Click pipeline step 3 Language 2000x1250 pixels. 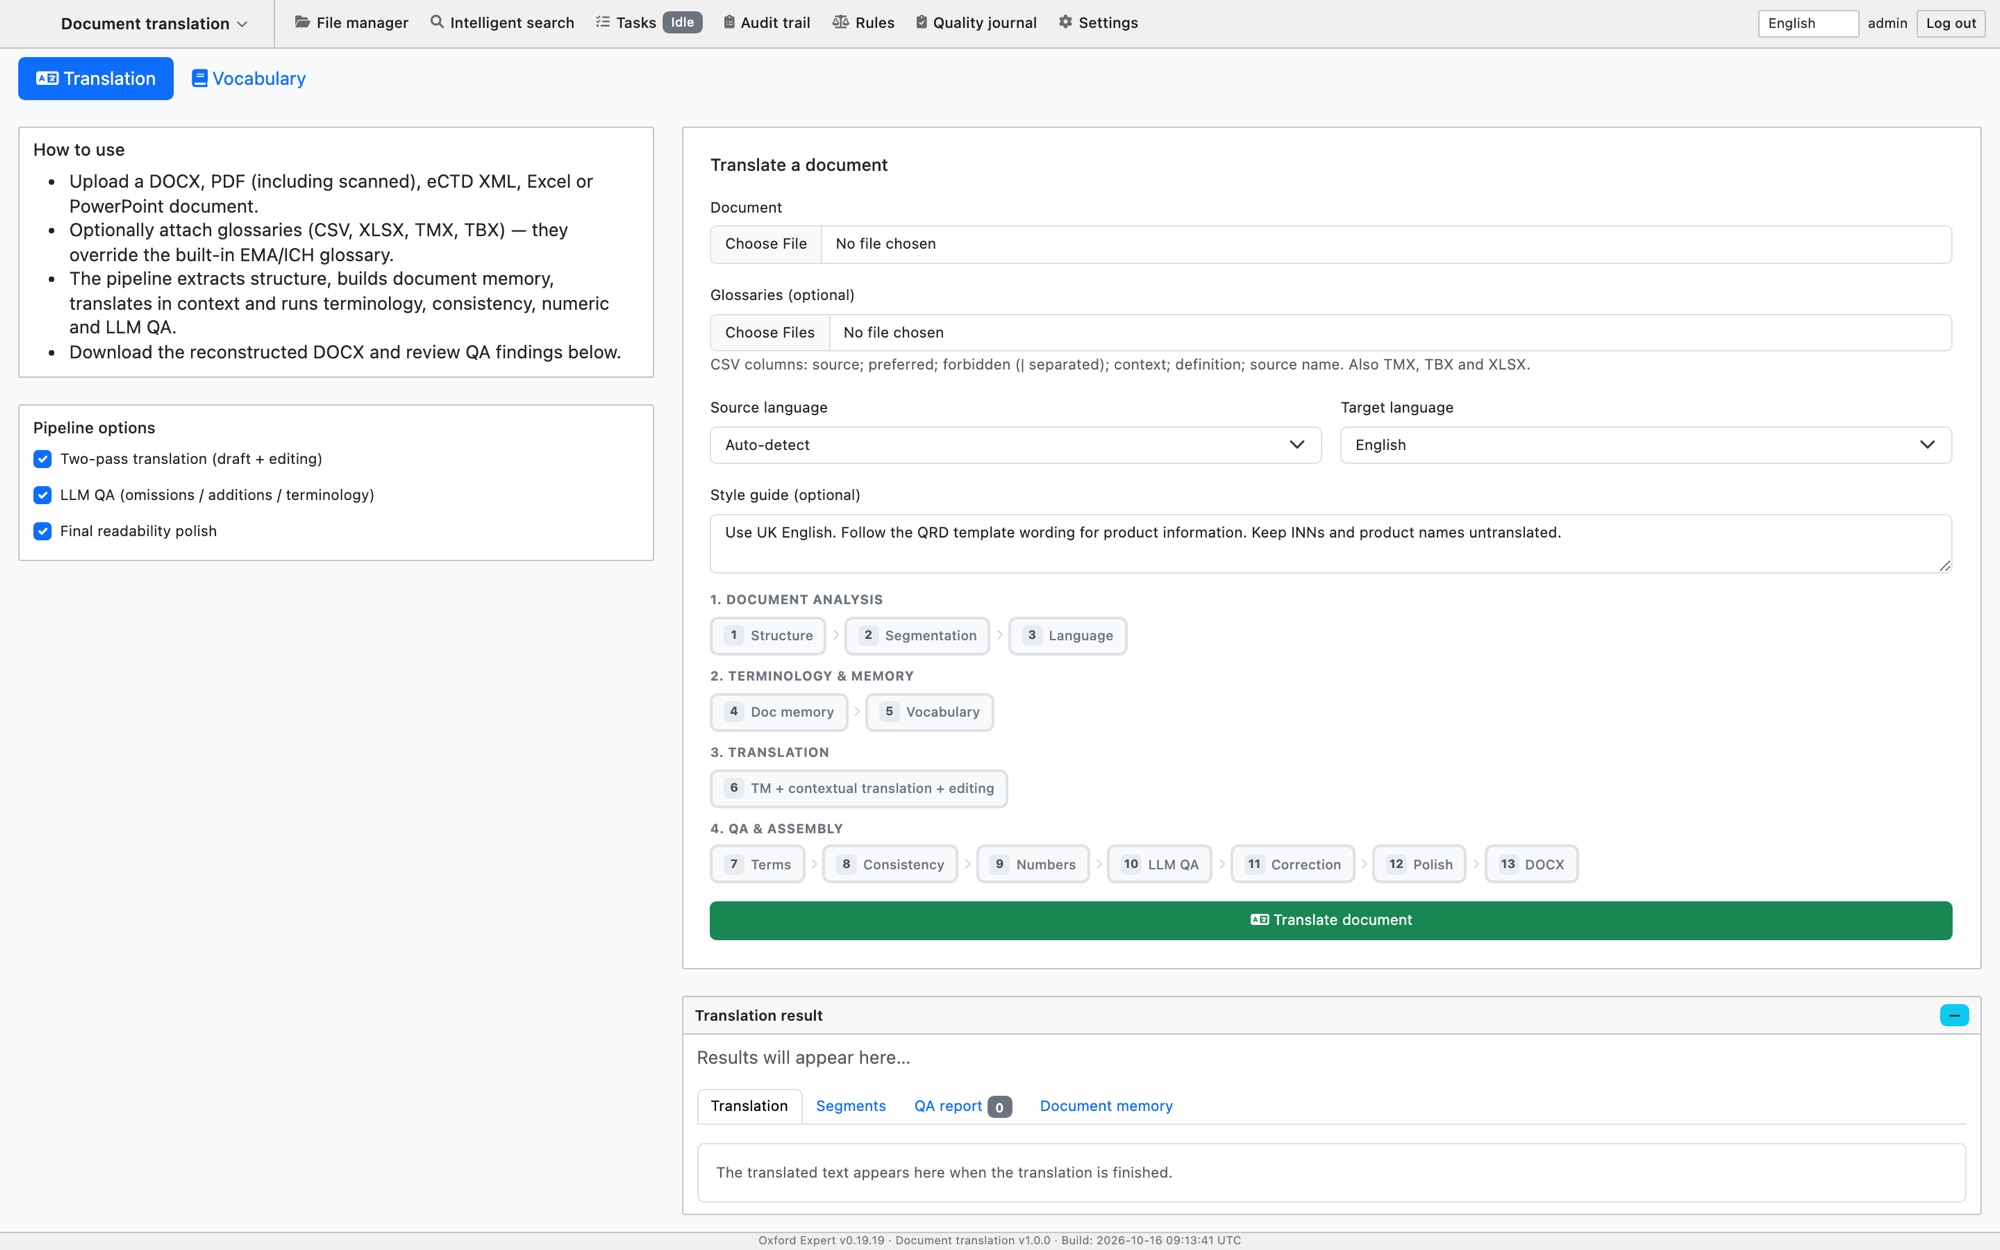pos(1068,636)
